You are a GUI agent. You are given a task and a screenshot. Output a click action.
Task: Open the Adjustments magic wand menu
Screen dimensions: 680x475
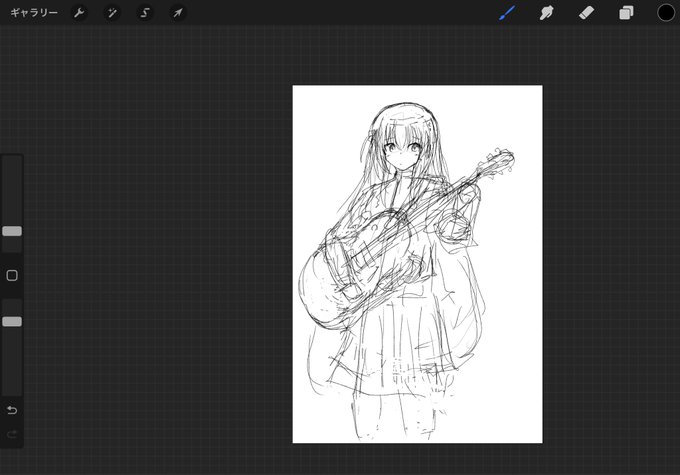pos(112,13)
